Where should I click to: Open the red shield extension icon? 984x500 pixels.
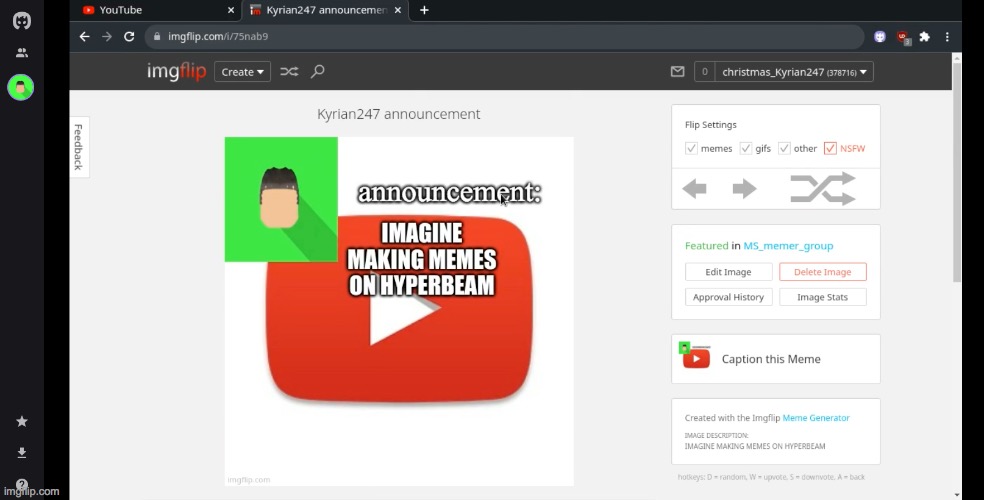tap(903, 37)
